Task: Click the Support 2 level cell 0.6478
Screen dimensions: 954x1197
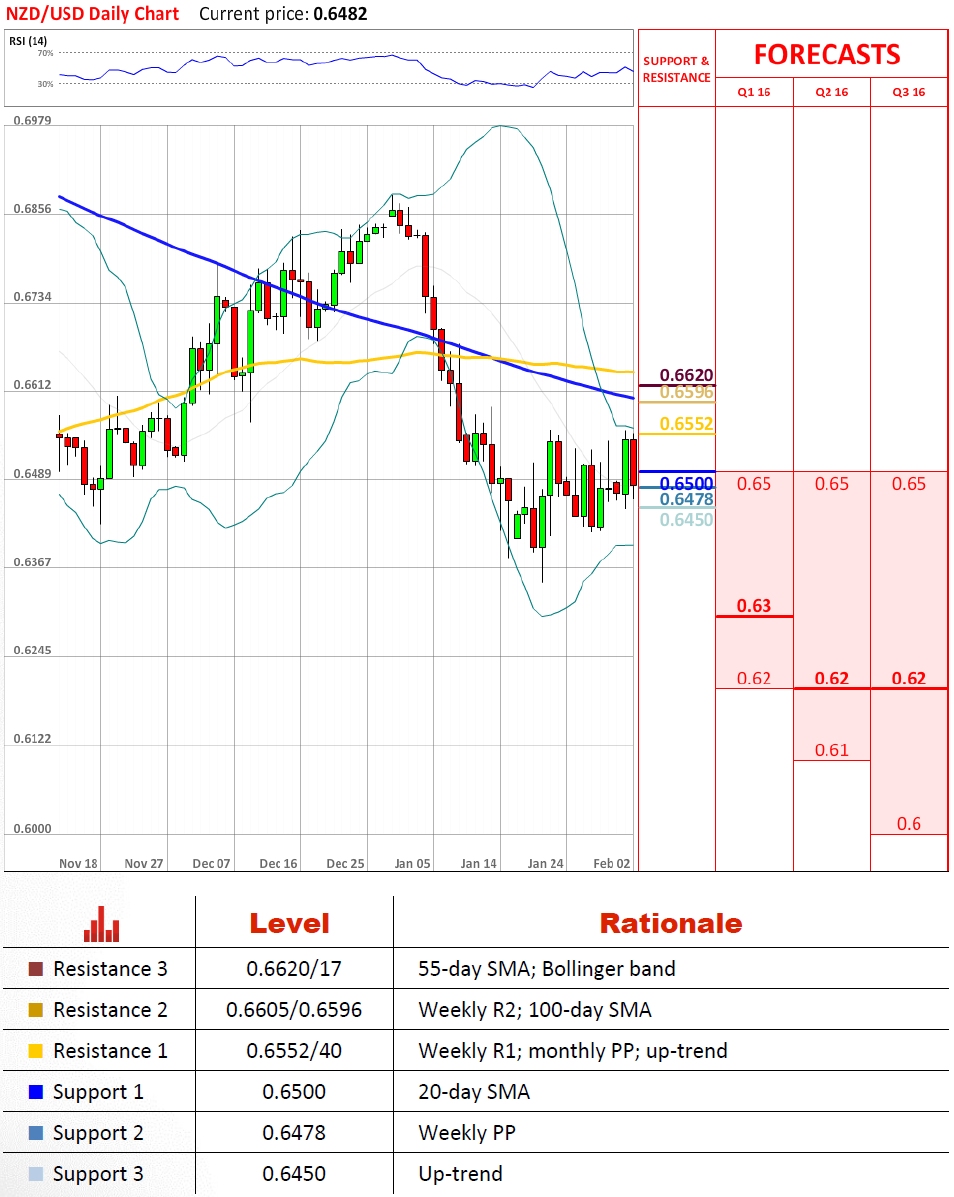Action: [294, 1133]
